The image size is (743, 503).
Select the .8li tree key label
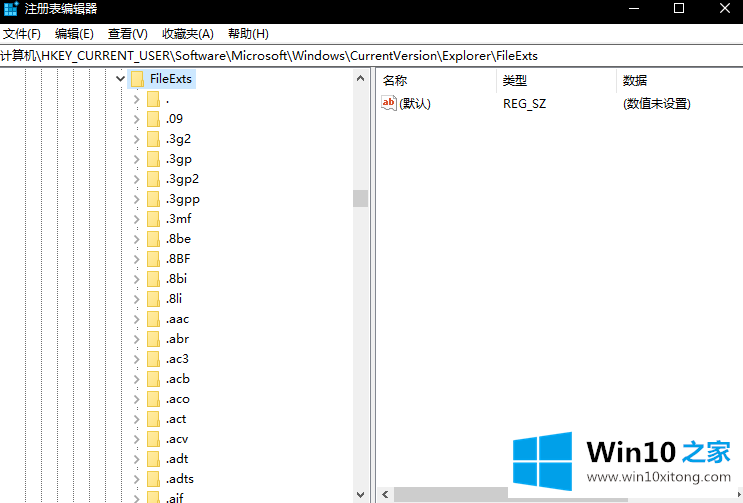174,299
